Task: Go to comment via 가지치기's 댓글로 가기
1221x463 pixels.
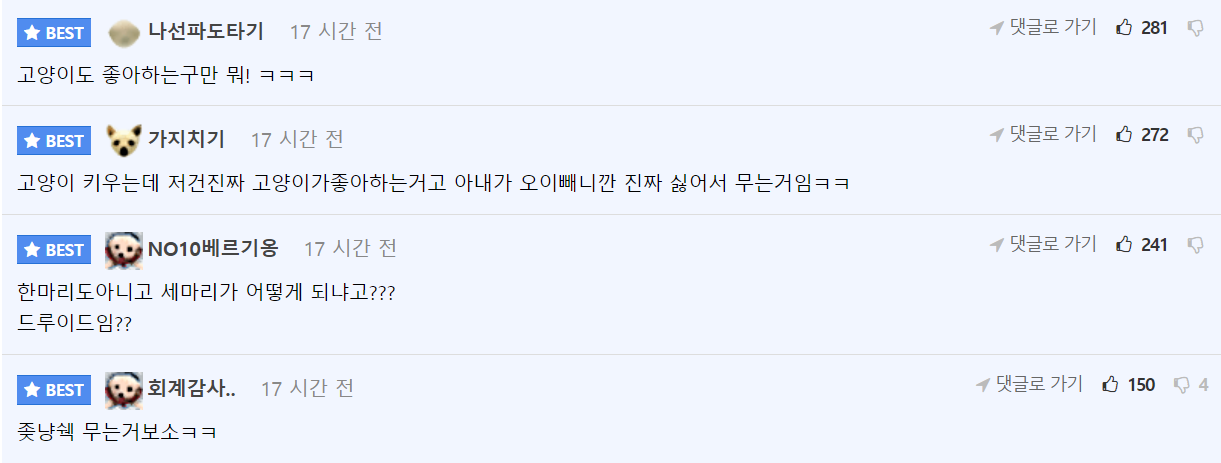Action: (x=1043, y=135)
